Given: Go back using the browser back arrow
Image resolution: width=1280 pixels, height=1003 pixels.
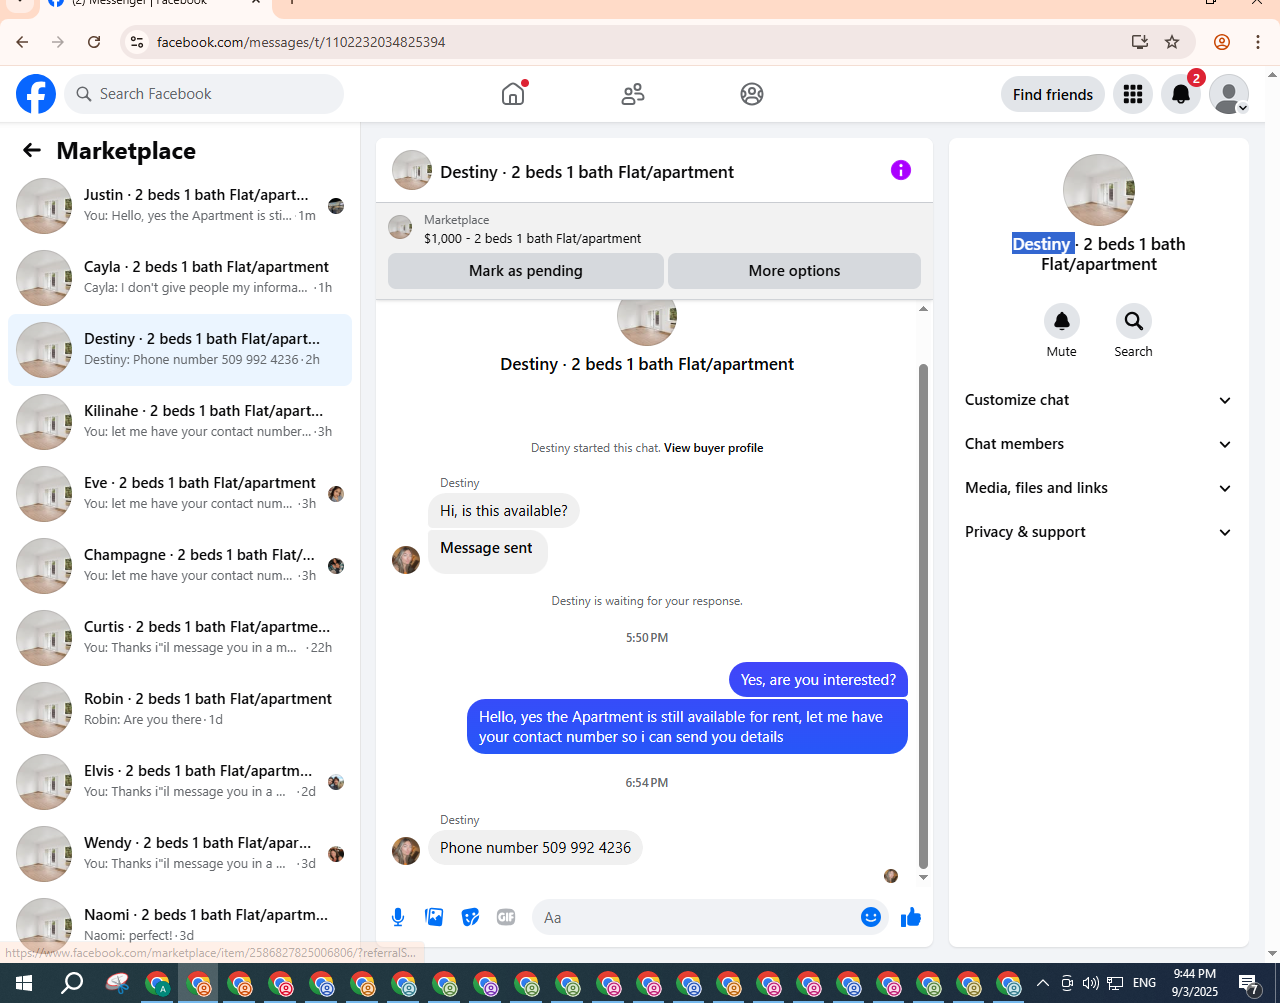Looking at the screenshot, I should click(x=22, y=42).
